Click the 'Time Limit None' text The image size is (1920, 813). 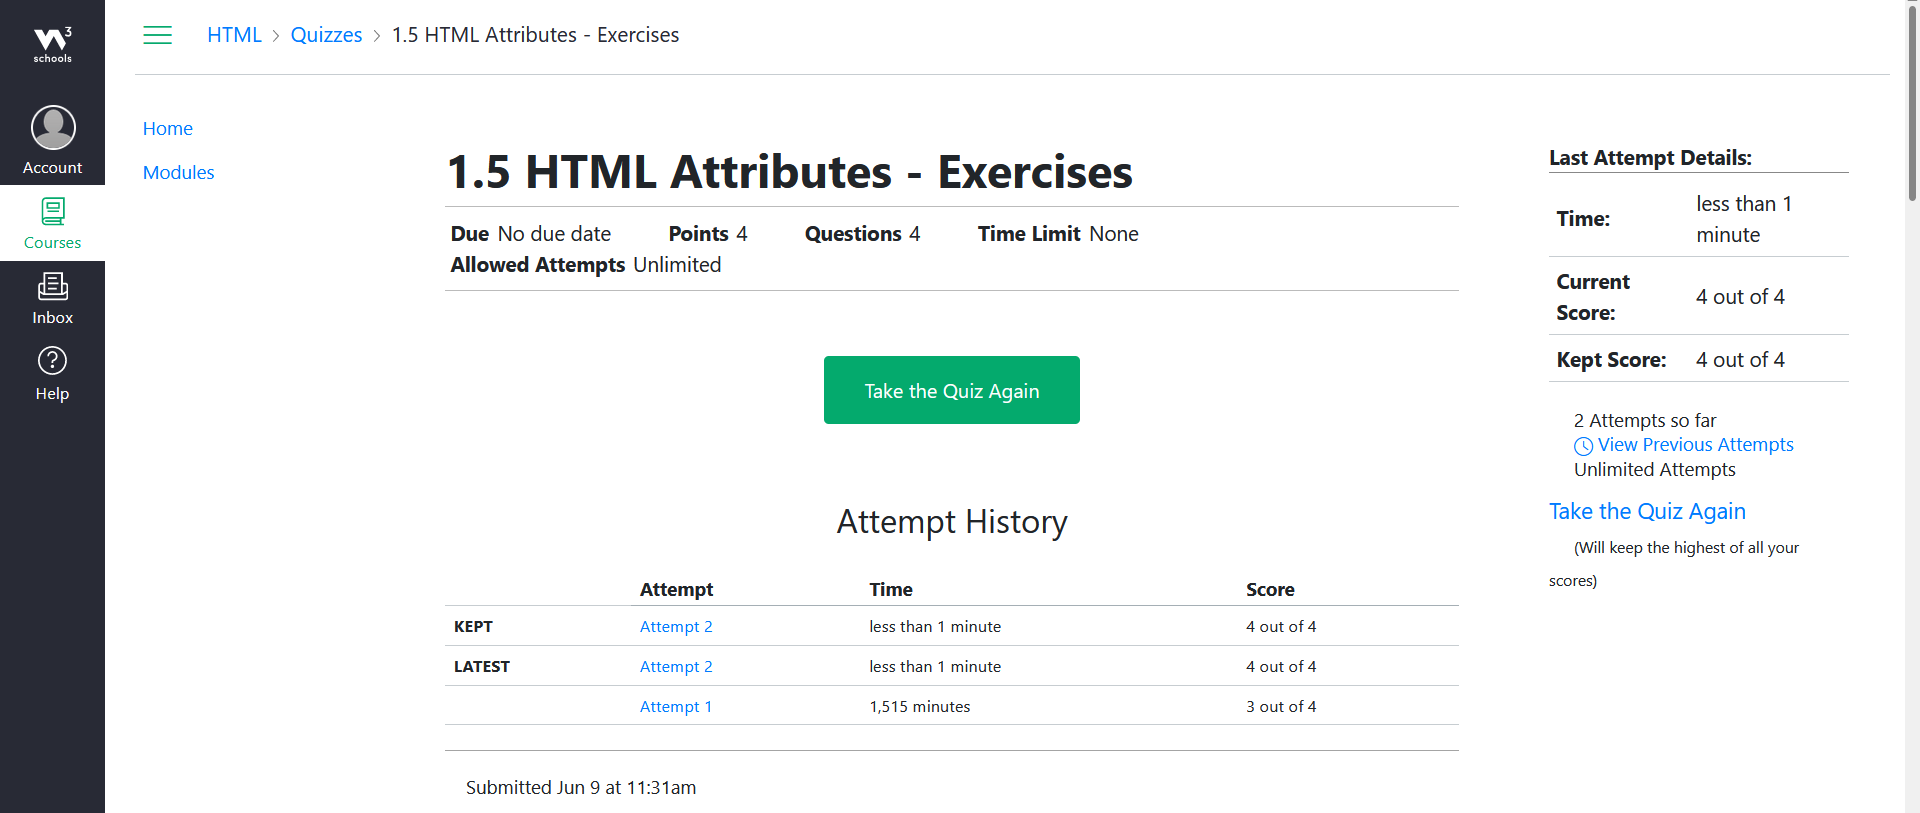[1058, 233]
